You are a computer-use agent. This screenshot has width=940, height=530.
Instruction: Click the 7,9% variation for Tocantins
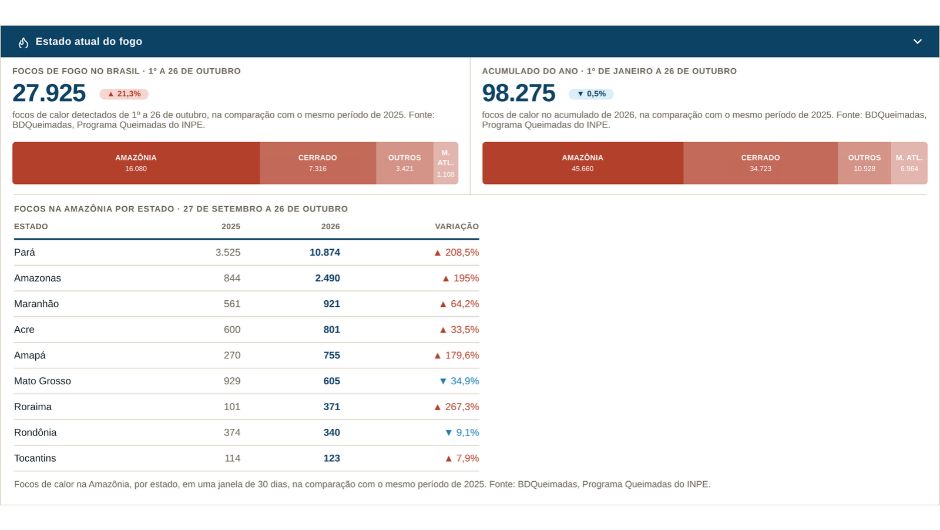(462, 459)
